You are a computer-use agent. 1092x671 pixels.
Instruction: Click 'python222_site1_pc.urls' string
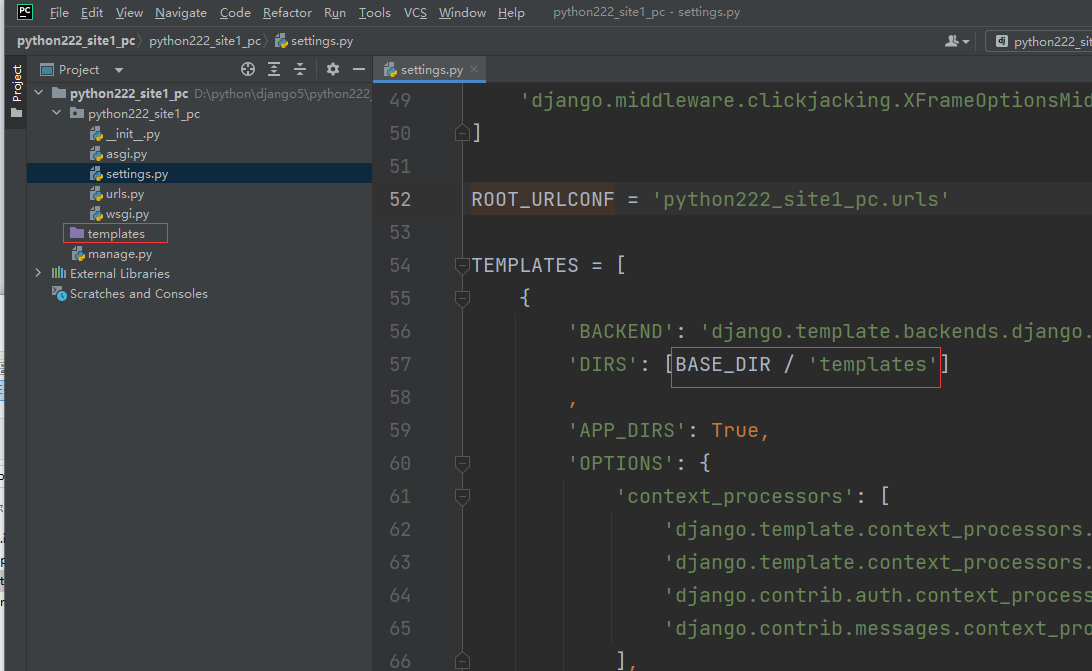(801, 199)
